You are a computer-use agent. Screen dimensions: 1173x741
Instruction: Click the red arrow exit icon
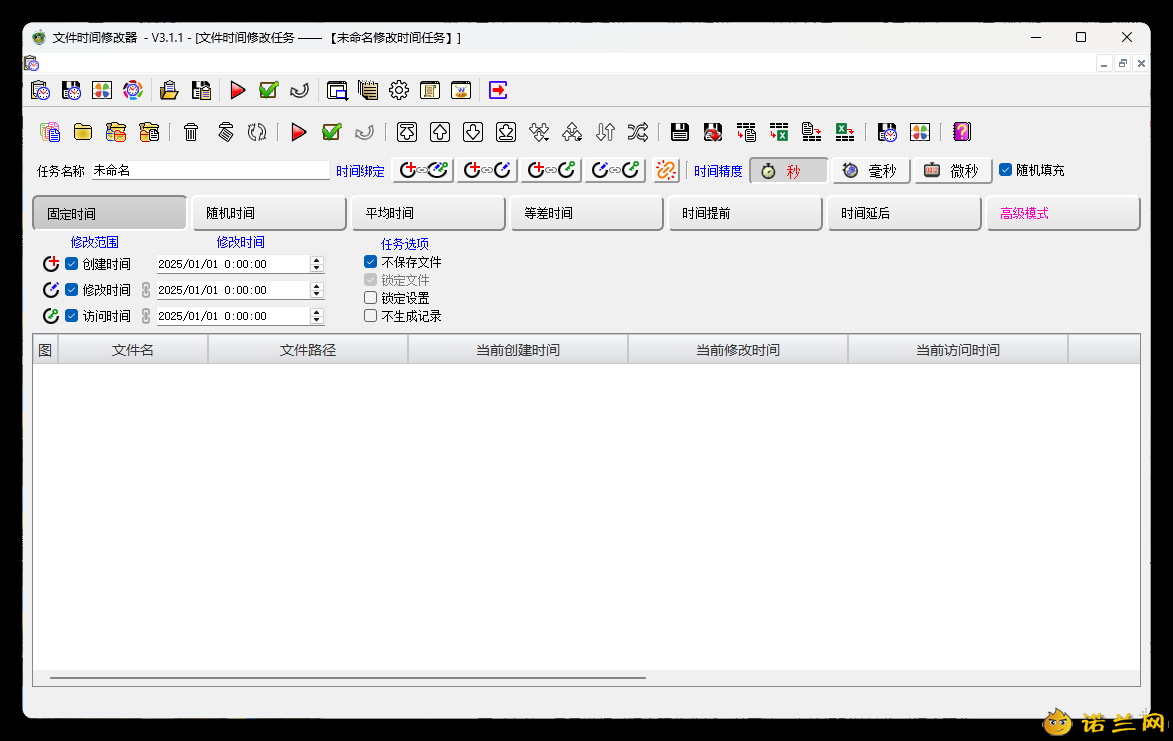(x=498, y=90)
